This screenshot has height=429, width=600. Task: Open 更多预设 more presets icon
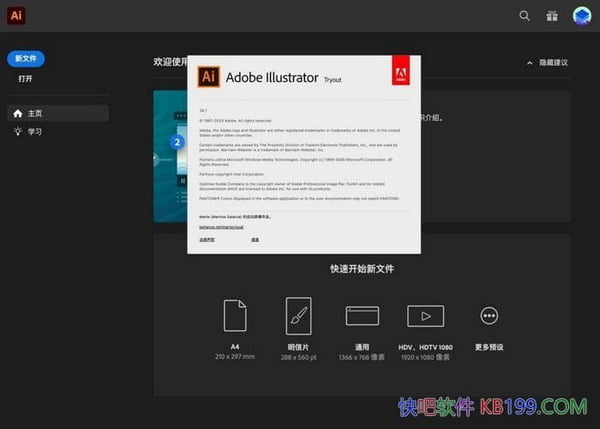[x=489, y=316]
